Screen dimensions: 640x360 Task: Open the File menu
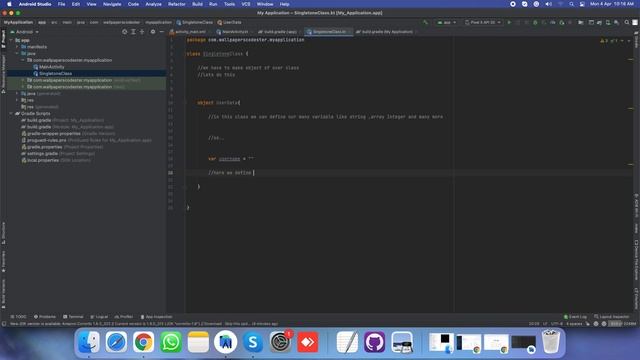(x=61, y=4)
